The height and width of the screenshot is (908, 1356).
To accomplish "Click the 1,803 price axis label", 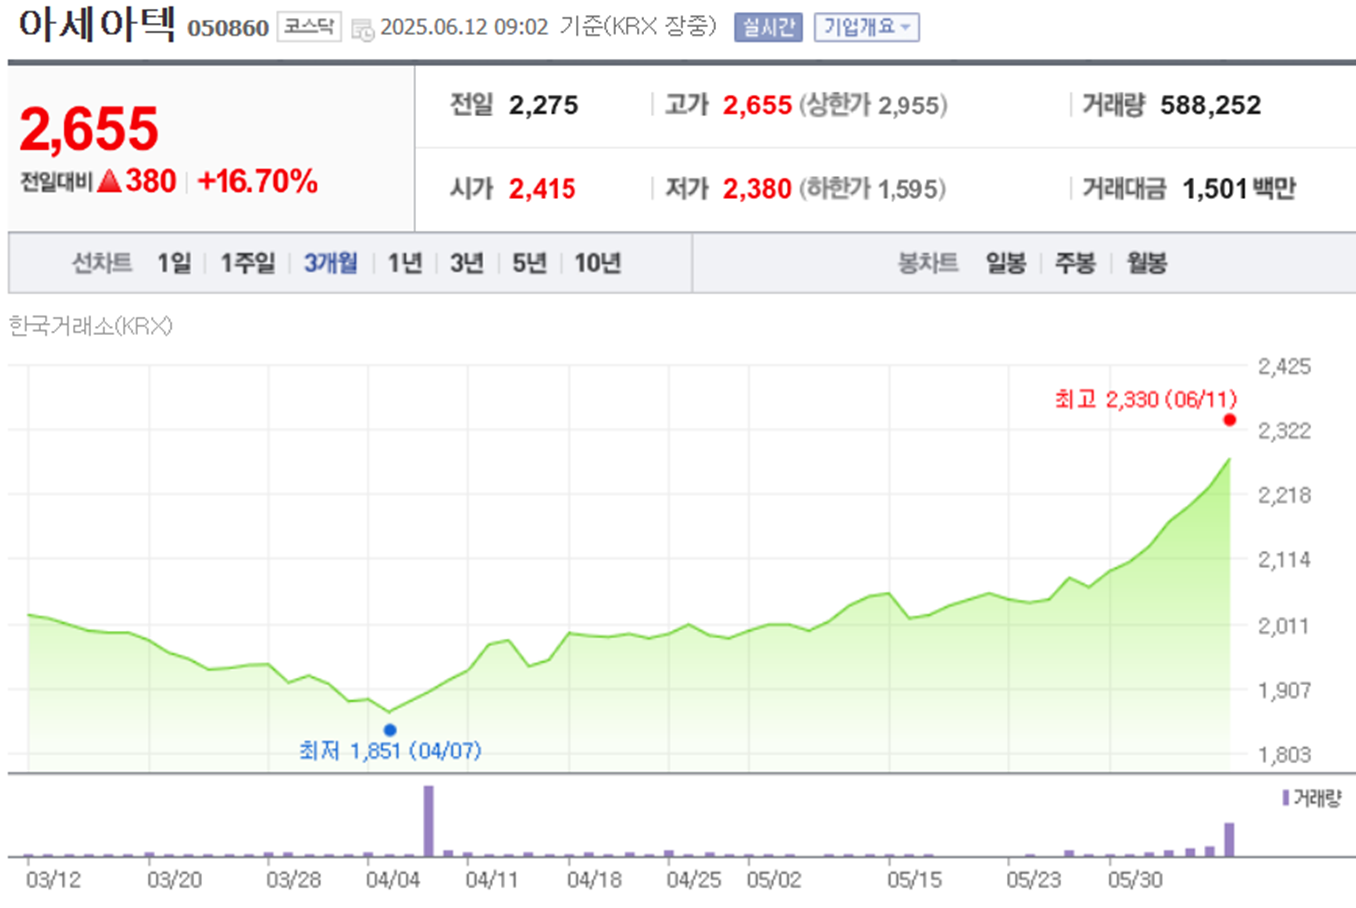I will pyautogui.click(x=1284, y=754).
